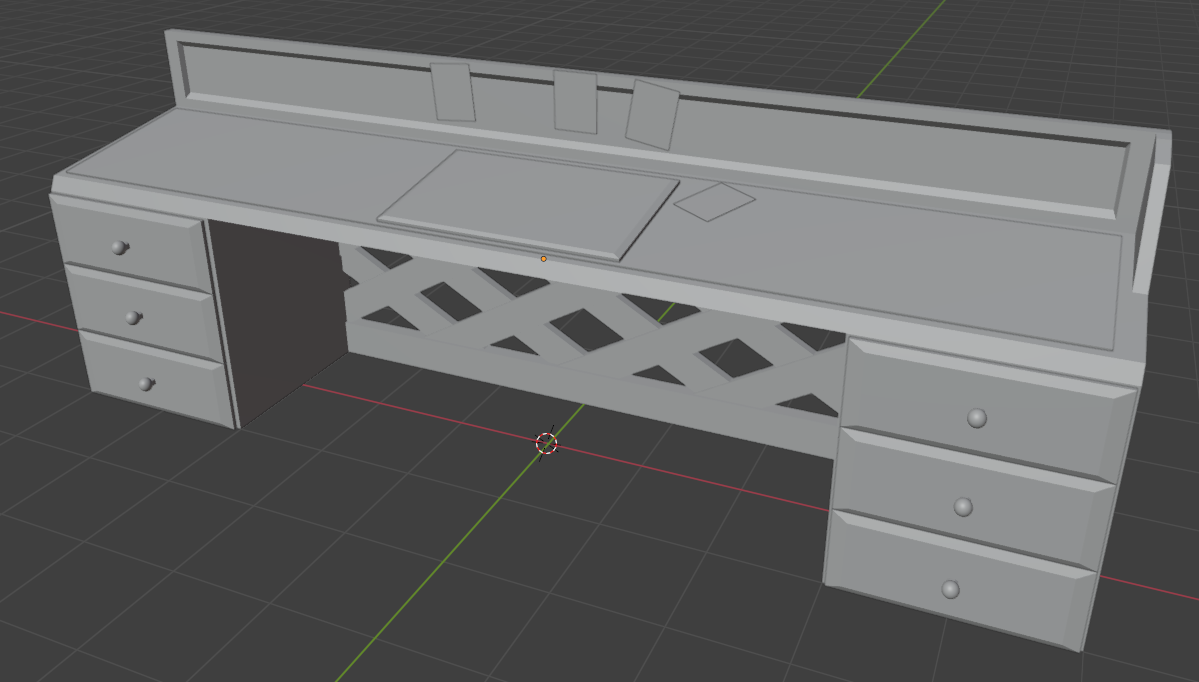Click the top left drawer knob
This screenshot has height=682, width=1199.
point(119,247)
